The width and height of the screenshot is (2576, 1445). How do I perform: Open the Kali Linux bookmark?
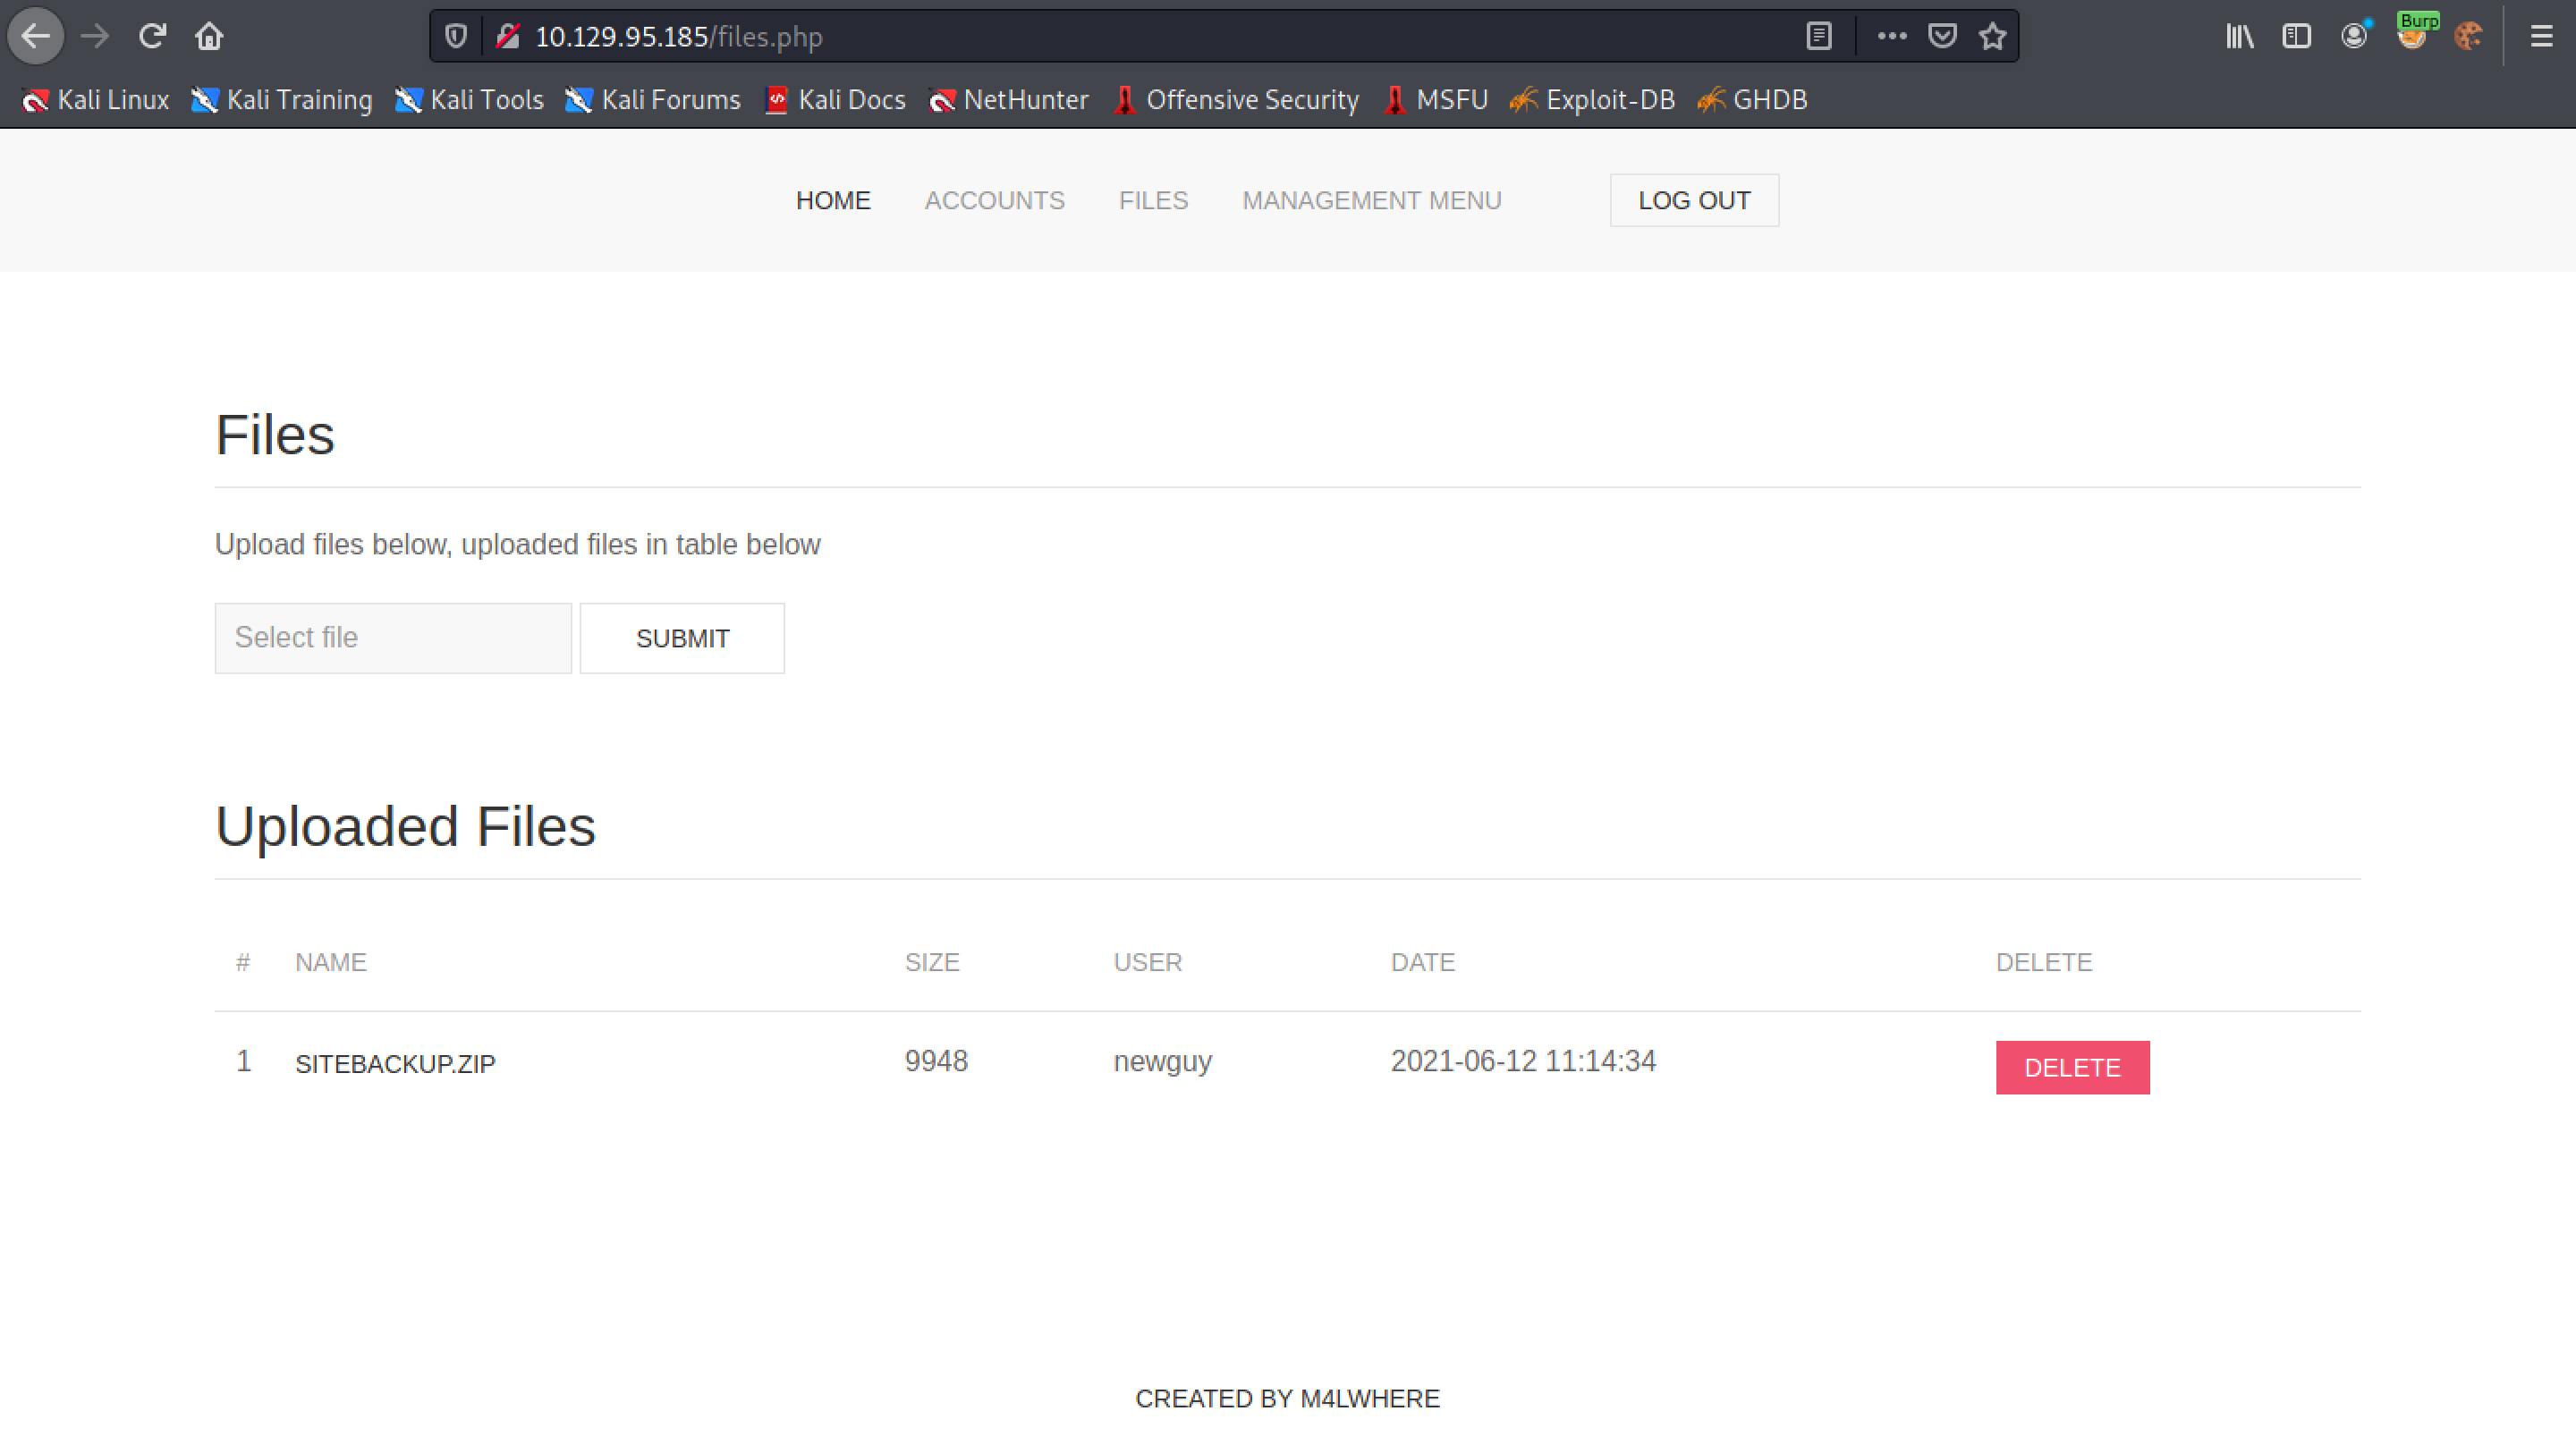[x=96, y=100]
